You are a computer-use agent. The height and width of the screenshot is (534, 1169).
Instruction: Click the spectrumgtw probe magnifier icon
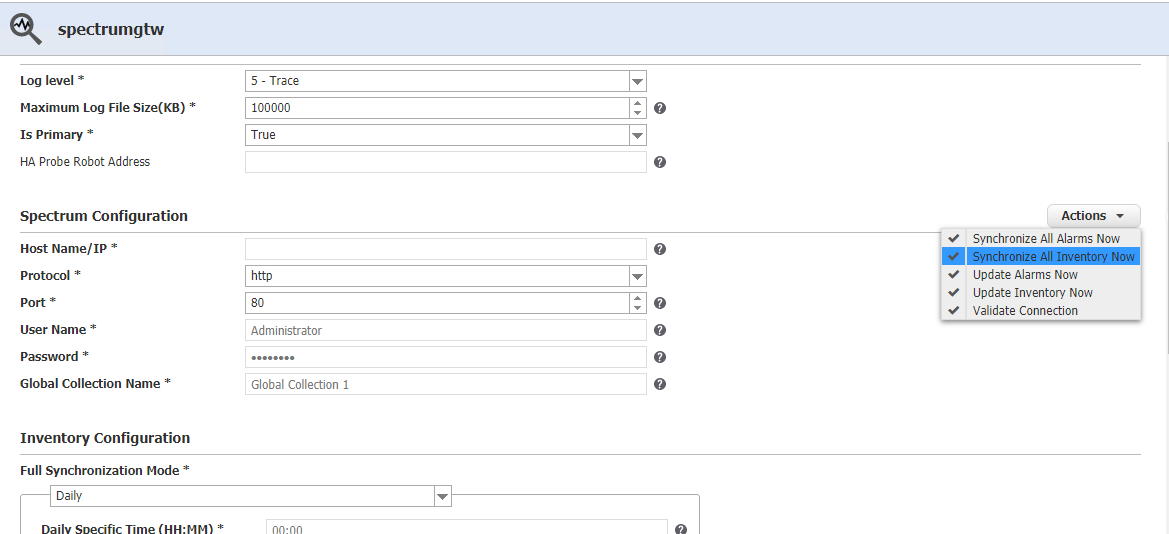pyautogui.click(x=26, y=29)
